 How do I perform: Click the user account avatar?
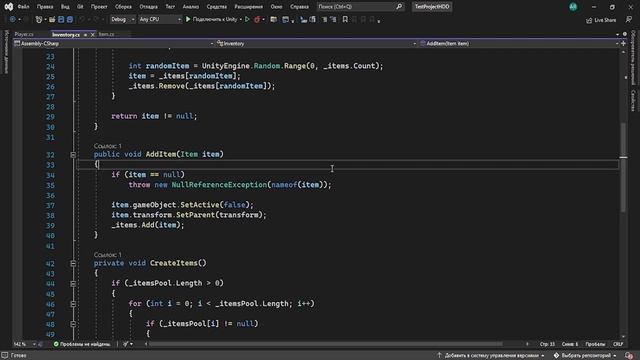573,7
